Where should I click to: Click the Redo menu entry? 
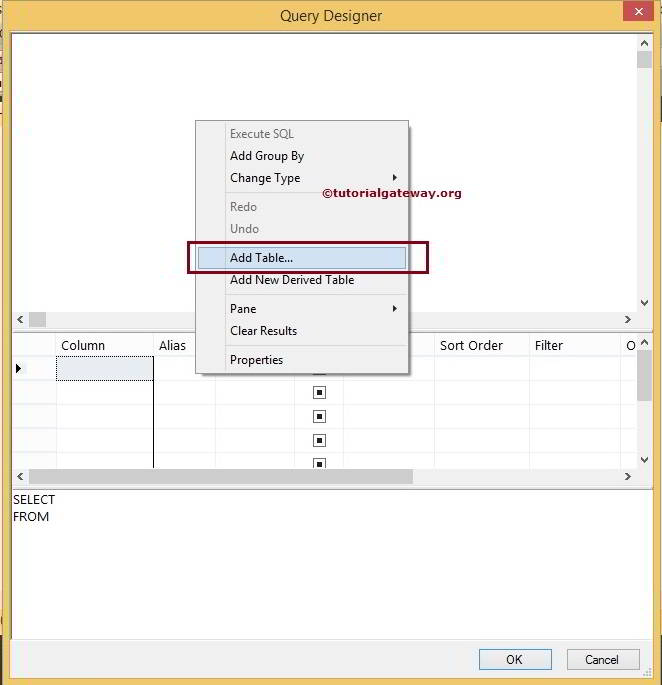pyautogui.click(x=302, y=207)
